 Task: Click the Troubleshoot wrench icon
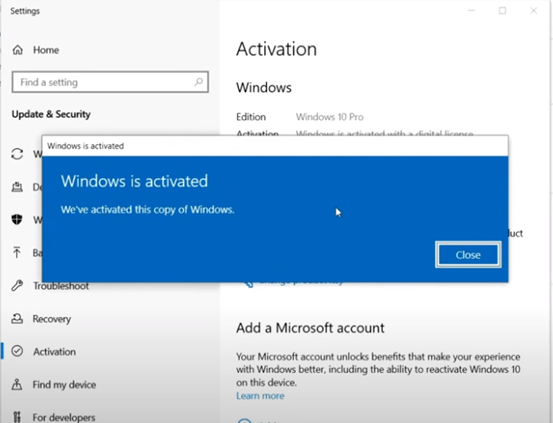pyautogui.click(x=17, y=285)
